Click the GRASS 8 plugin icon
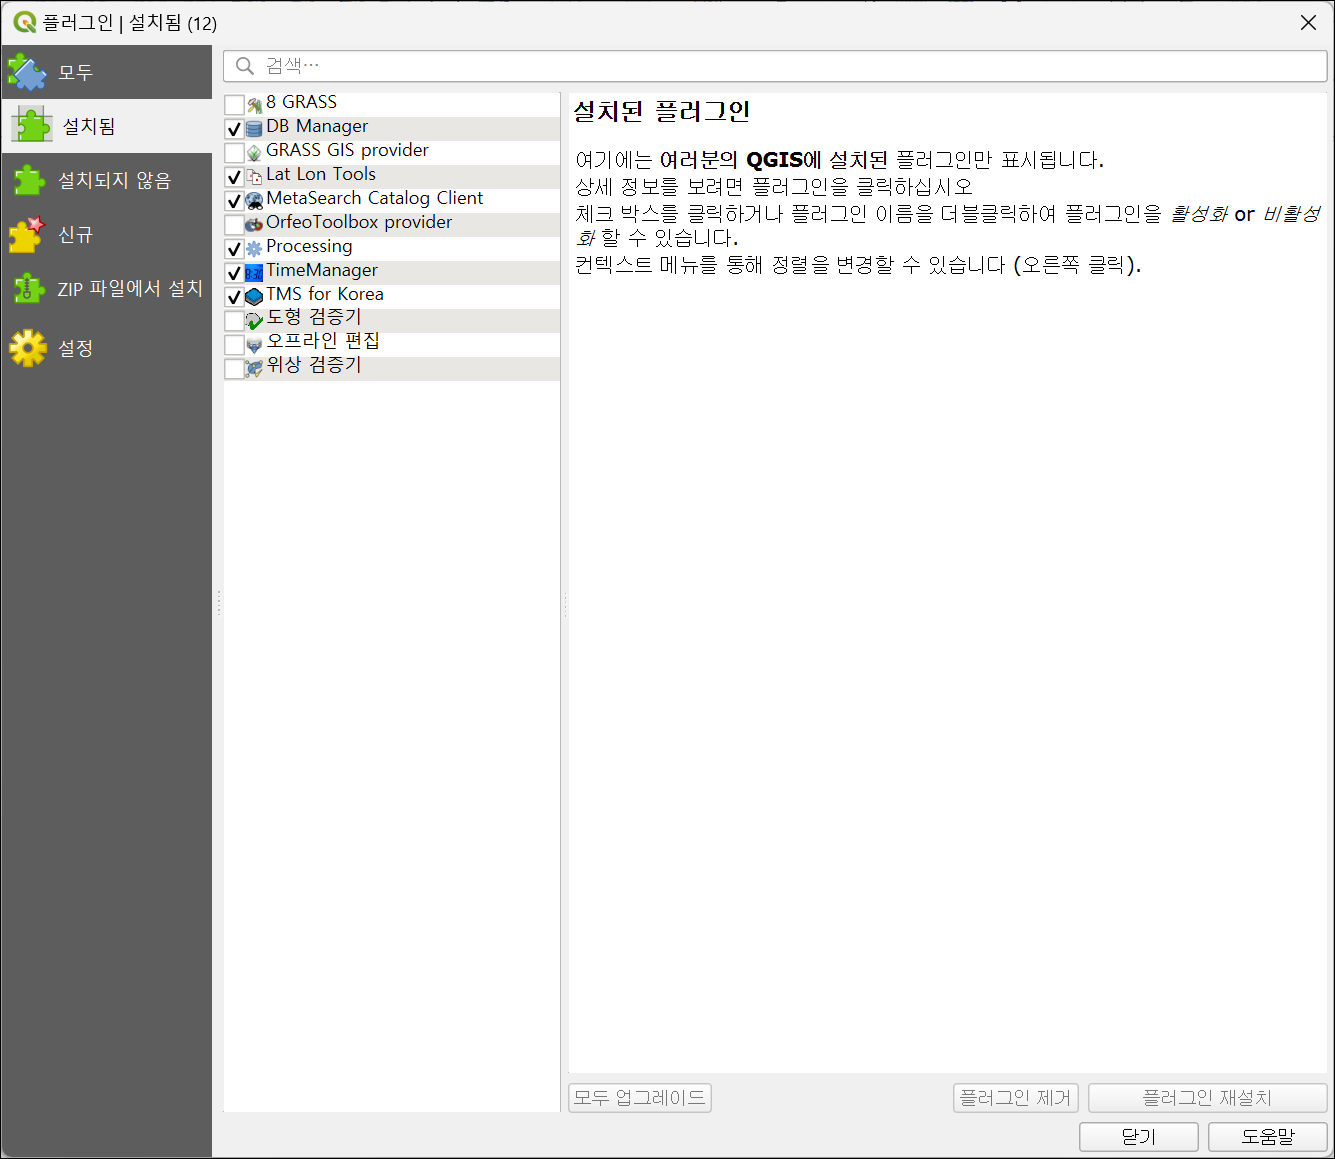 254,105
